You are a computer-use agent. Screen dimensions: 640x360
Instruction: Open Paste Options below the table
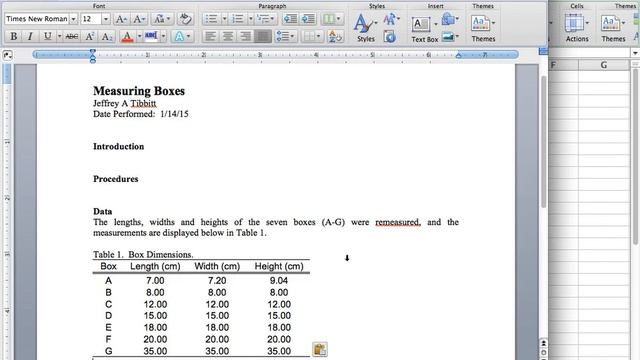pos(320,349)
